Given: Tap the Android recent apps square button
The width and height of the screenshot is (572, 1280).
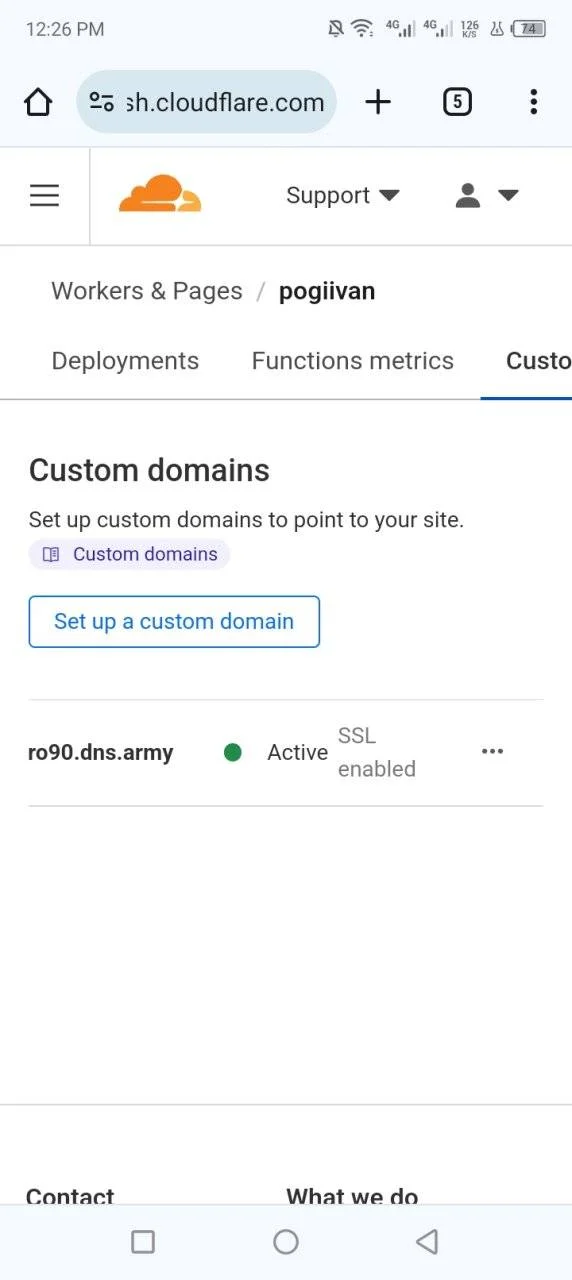Looking at the screenshot, I should click(x=143, y=1242).
